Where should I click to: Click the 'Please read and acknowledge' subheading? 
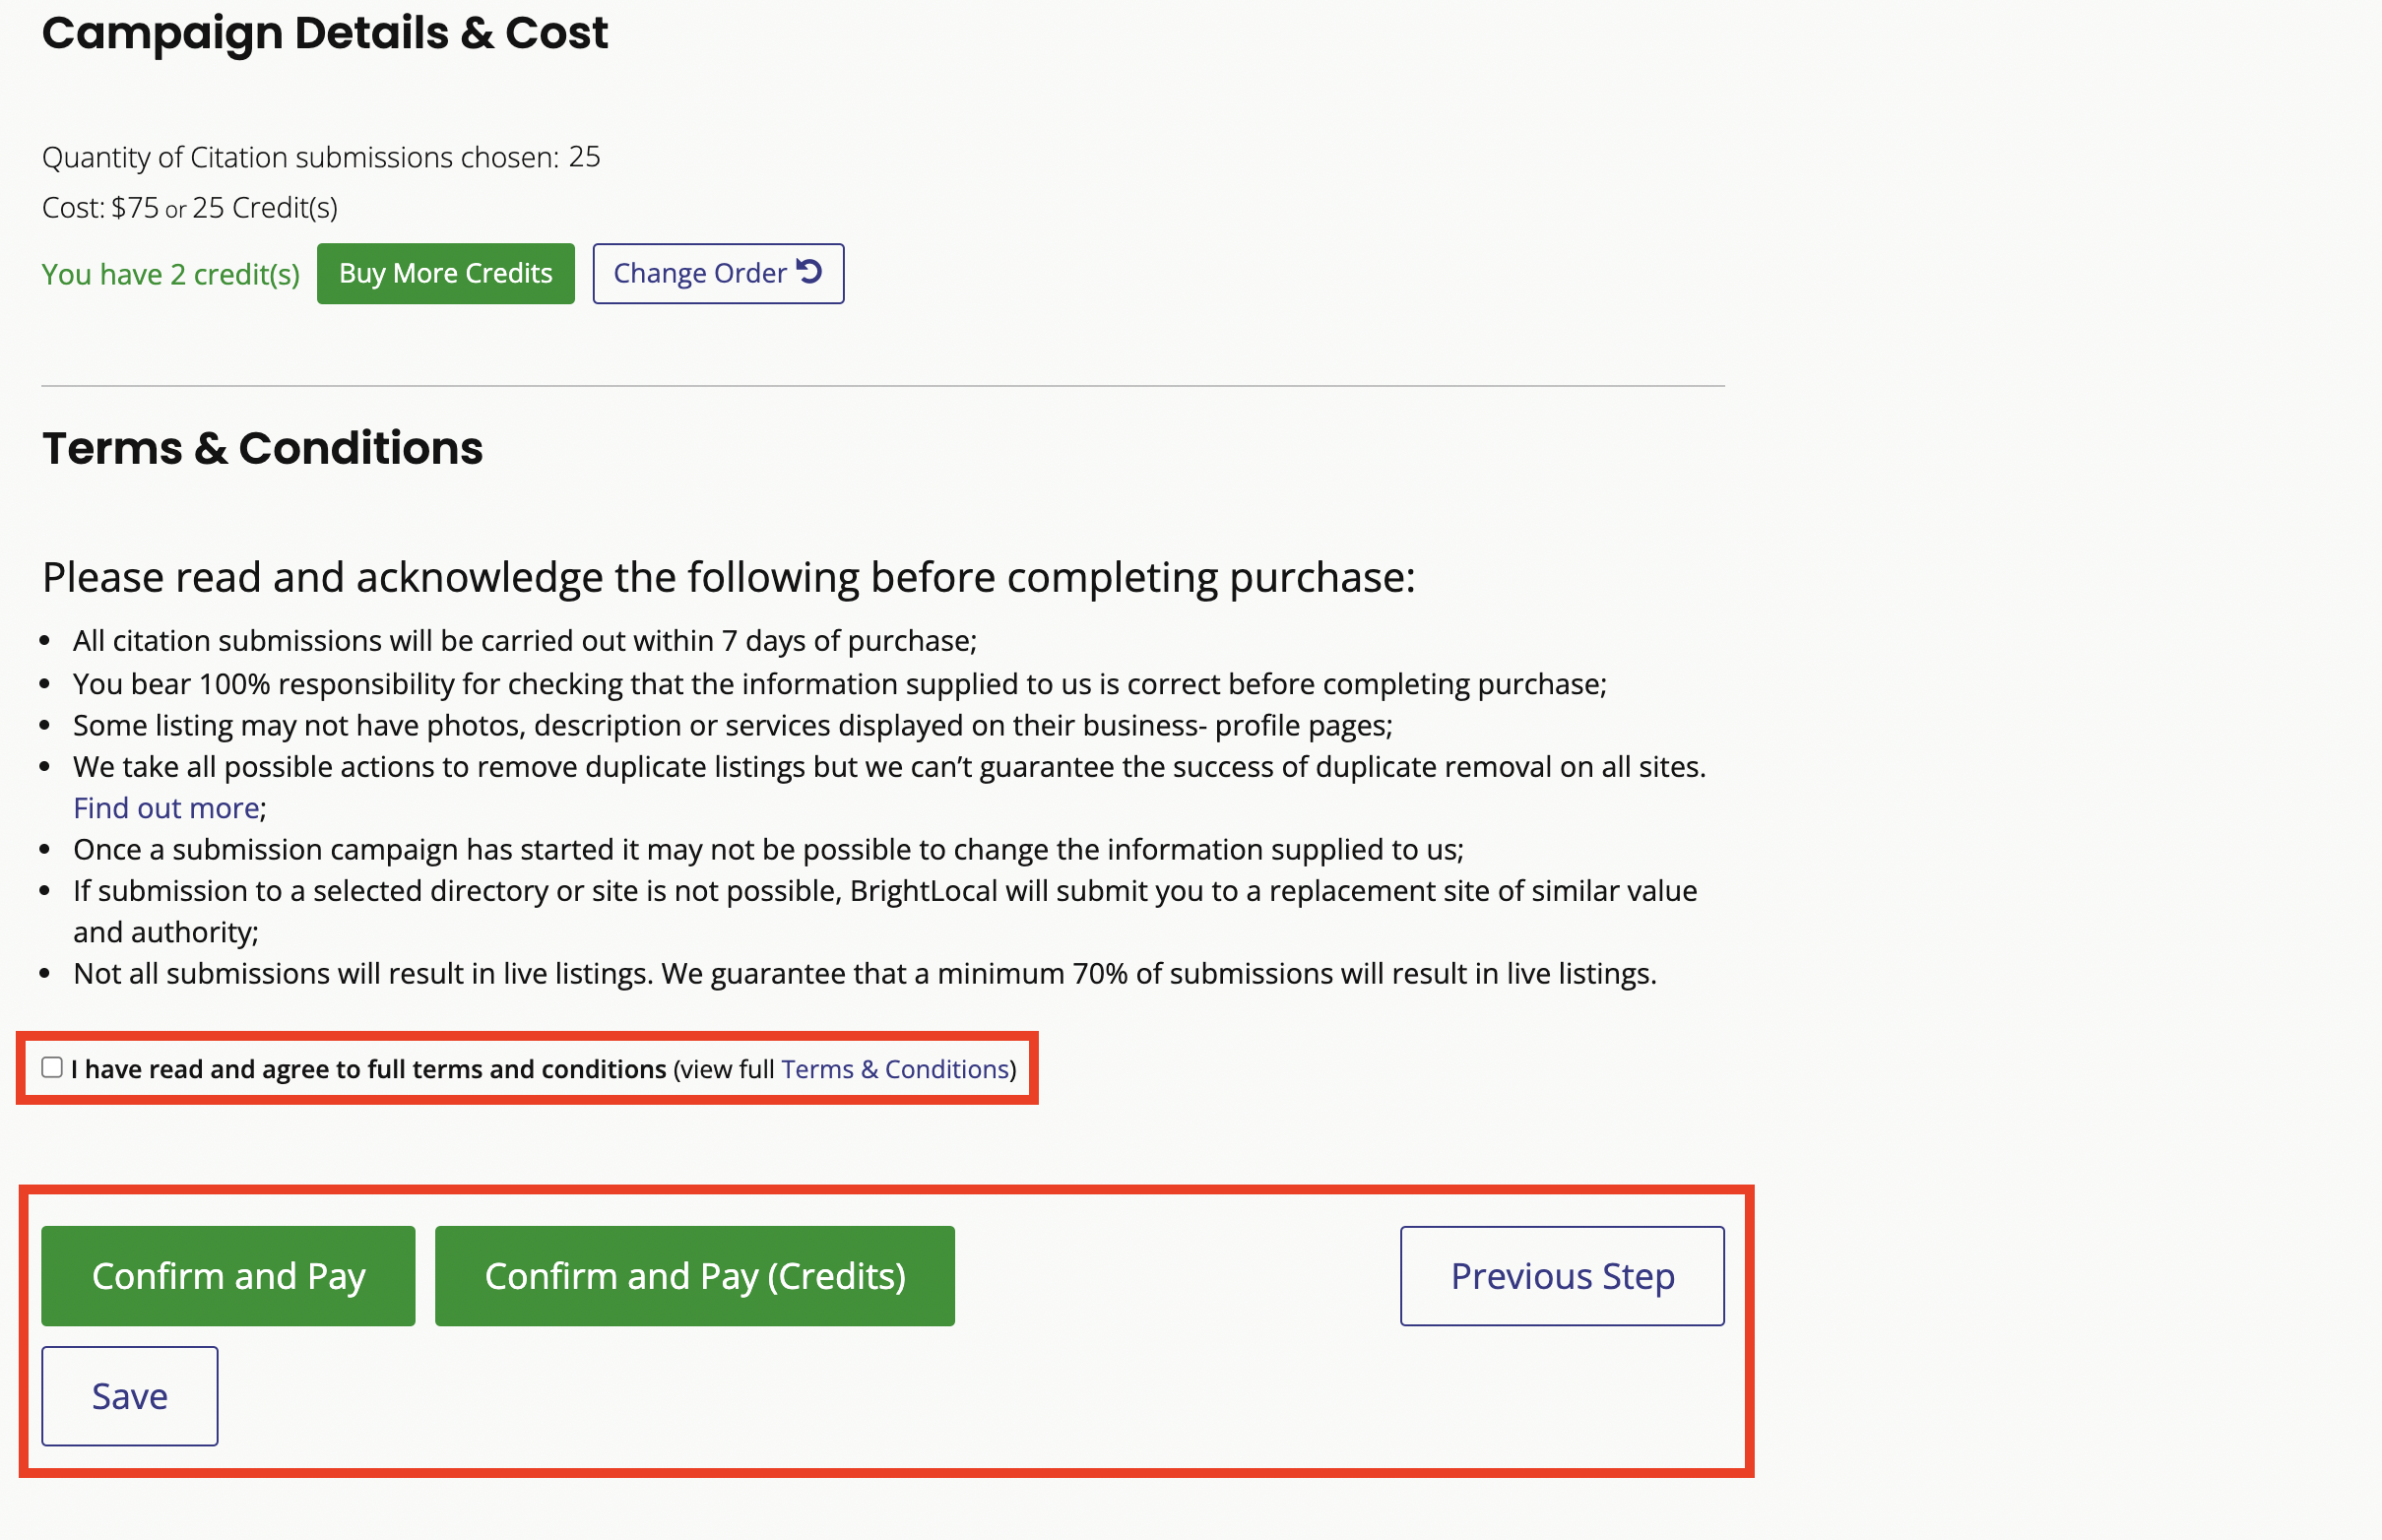coord(729,578)
